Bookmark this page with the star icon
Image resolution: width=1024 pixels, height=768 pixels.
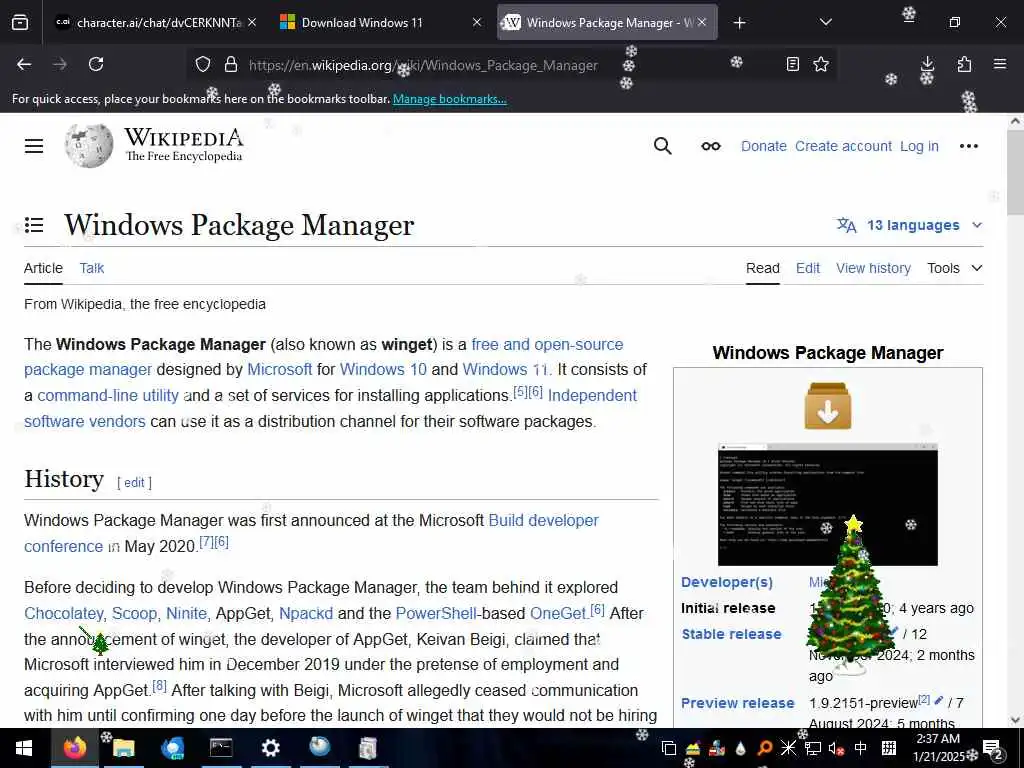click(x=821, y=64)
